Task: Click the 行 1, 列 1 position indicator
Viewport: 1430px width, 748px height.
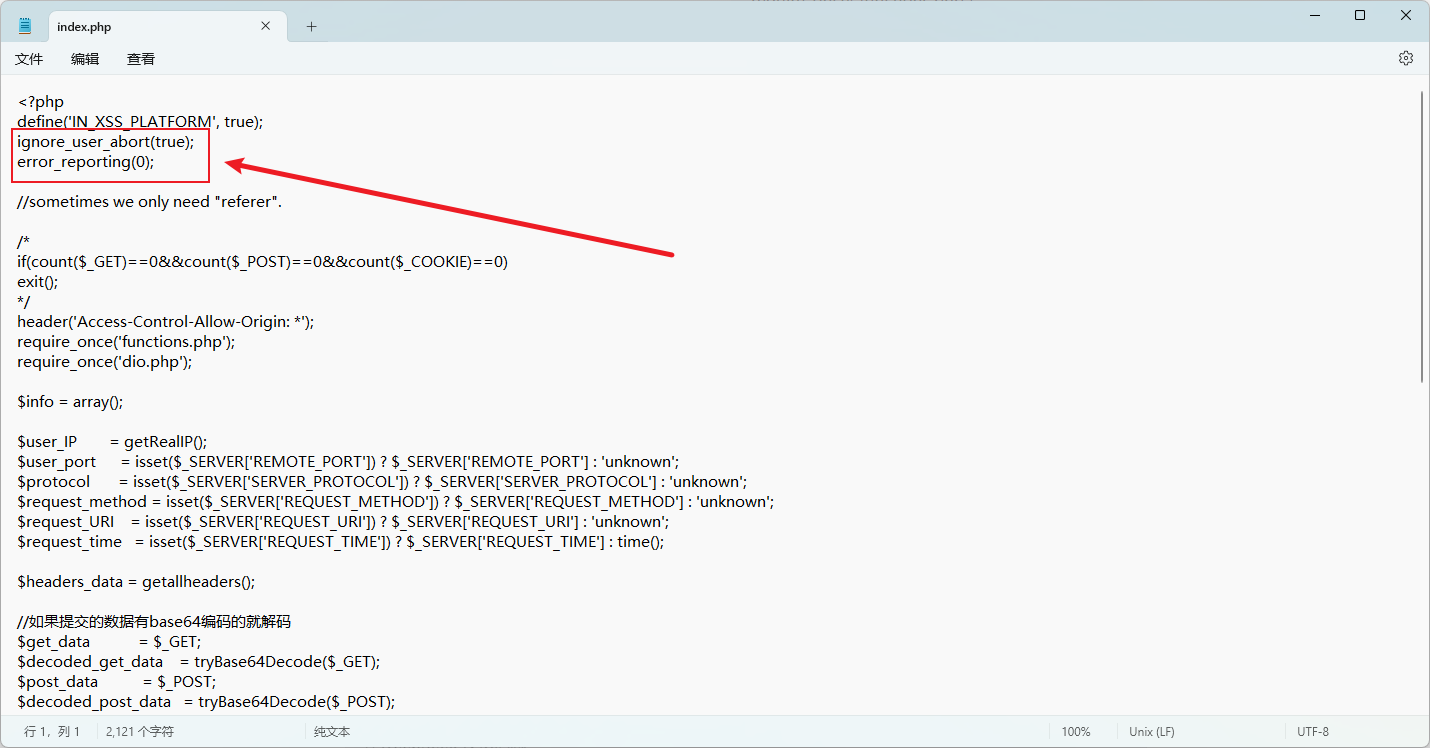Action: 52,732
